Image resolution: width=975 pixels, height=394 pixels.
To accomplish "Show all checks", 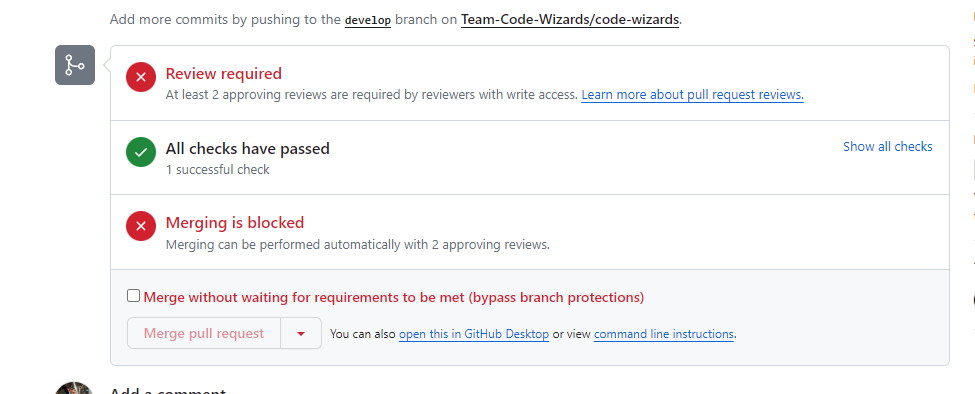I will pos(887,147).
